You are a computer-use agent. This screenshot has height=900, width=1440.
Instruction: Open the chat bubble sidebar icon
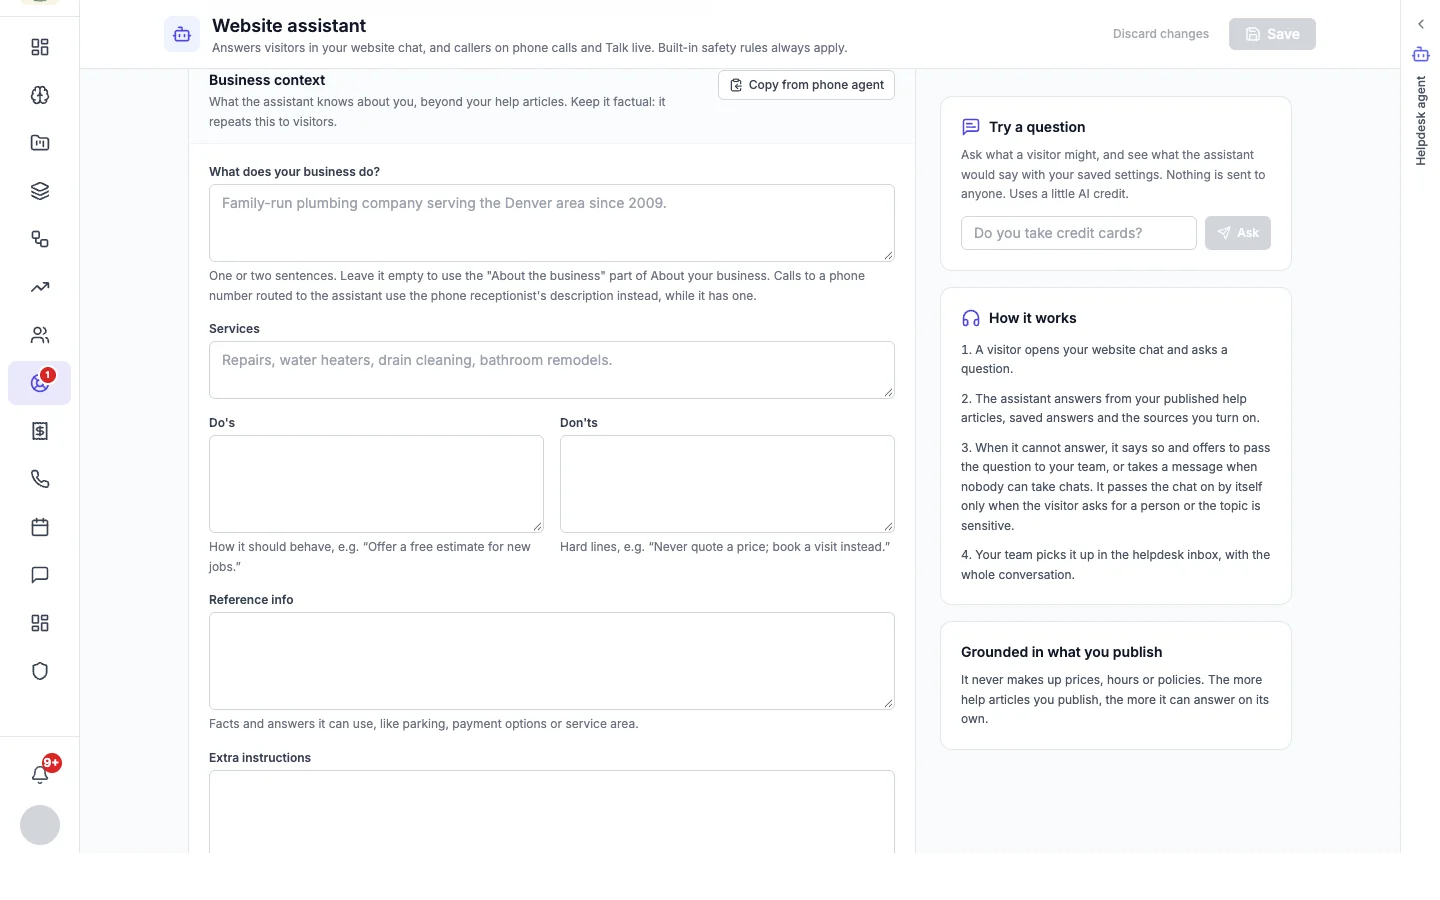click(x=40, y=575)
